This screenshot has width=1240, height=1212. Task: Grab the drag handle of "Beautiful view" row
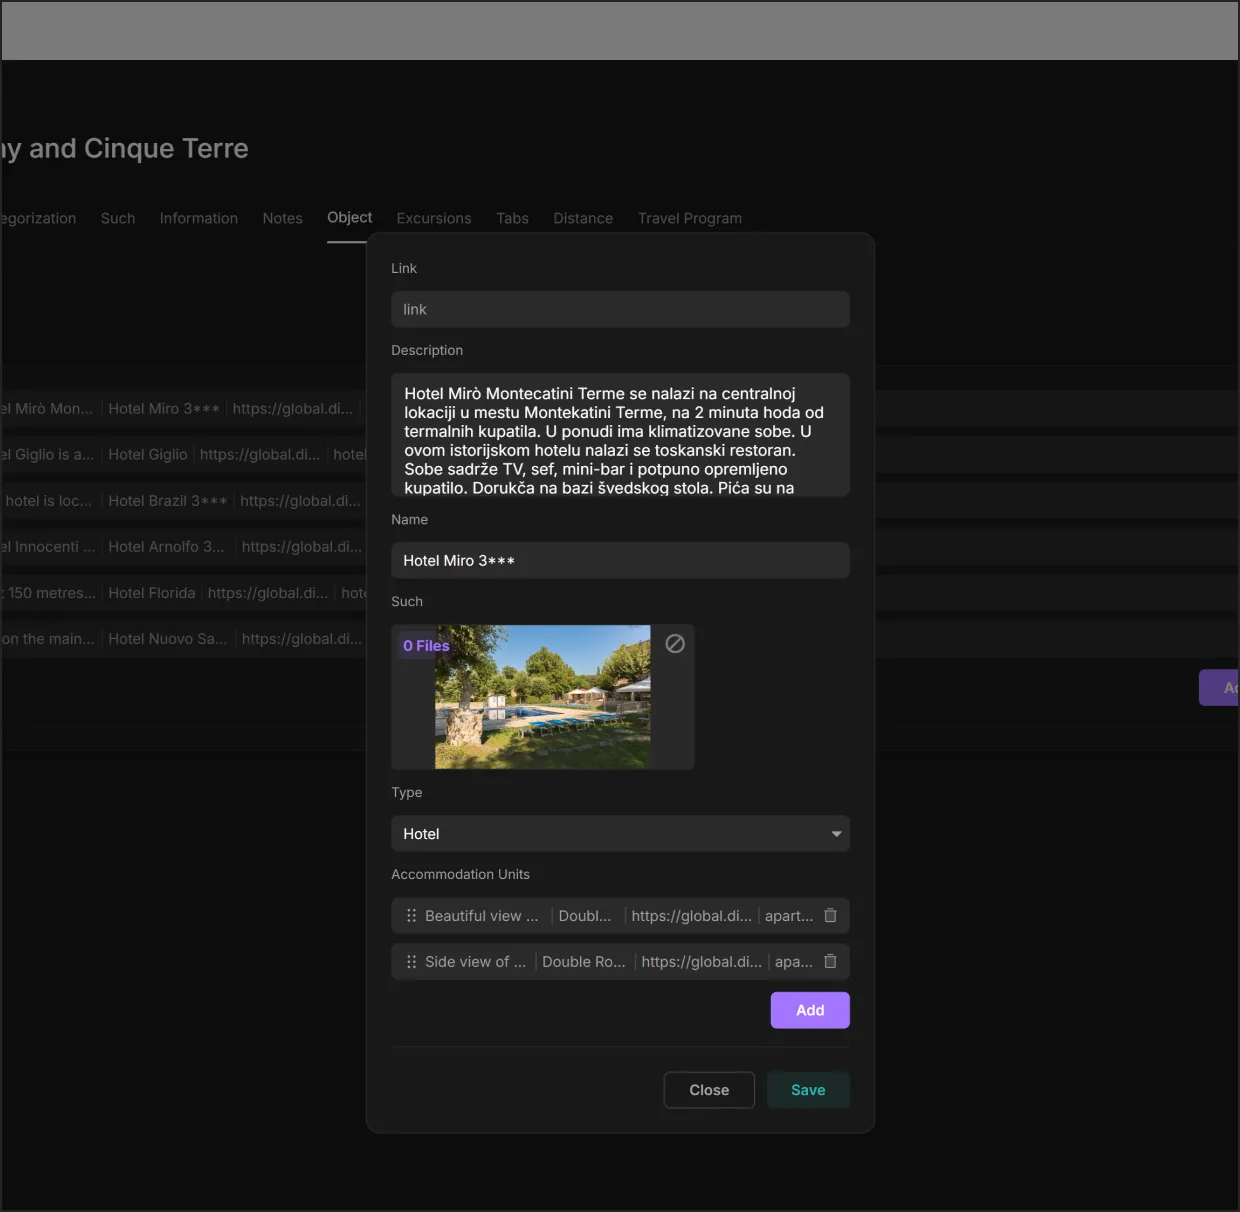411,915
